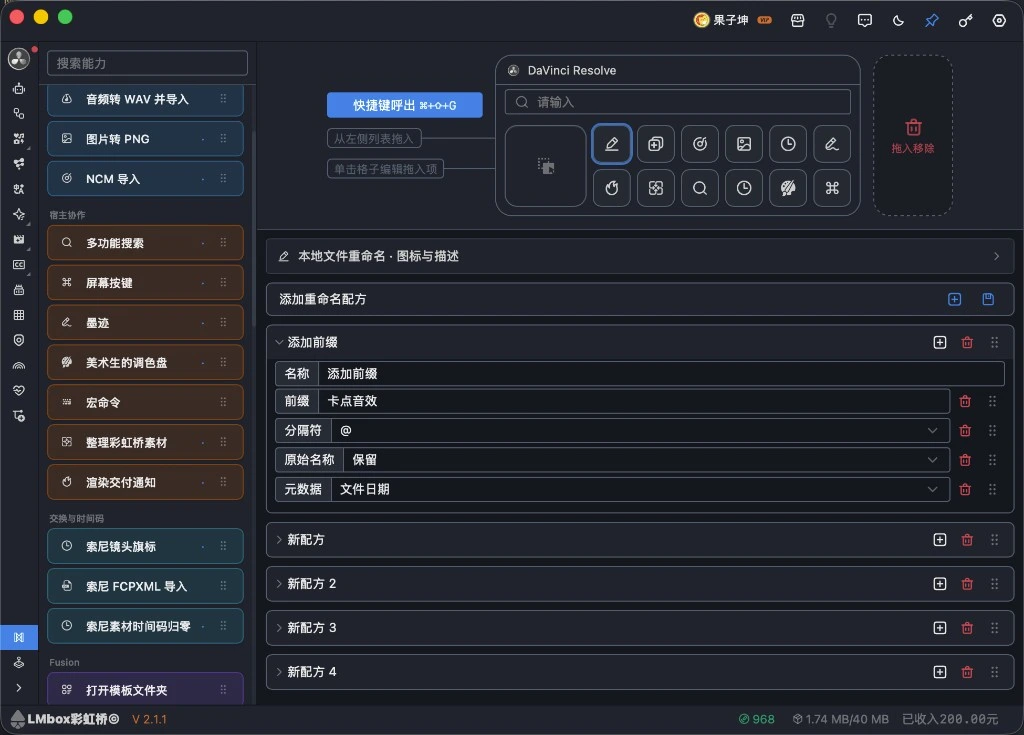The image size is (1024, 735).
Task: Select 多功能搜索 list item
Action: pyautogui.click(x=145, y=243)
